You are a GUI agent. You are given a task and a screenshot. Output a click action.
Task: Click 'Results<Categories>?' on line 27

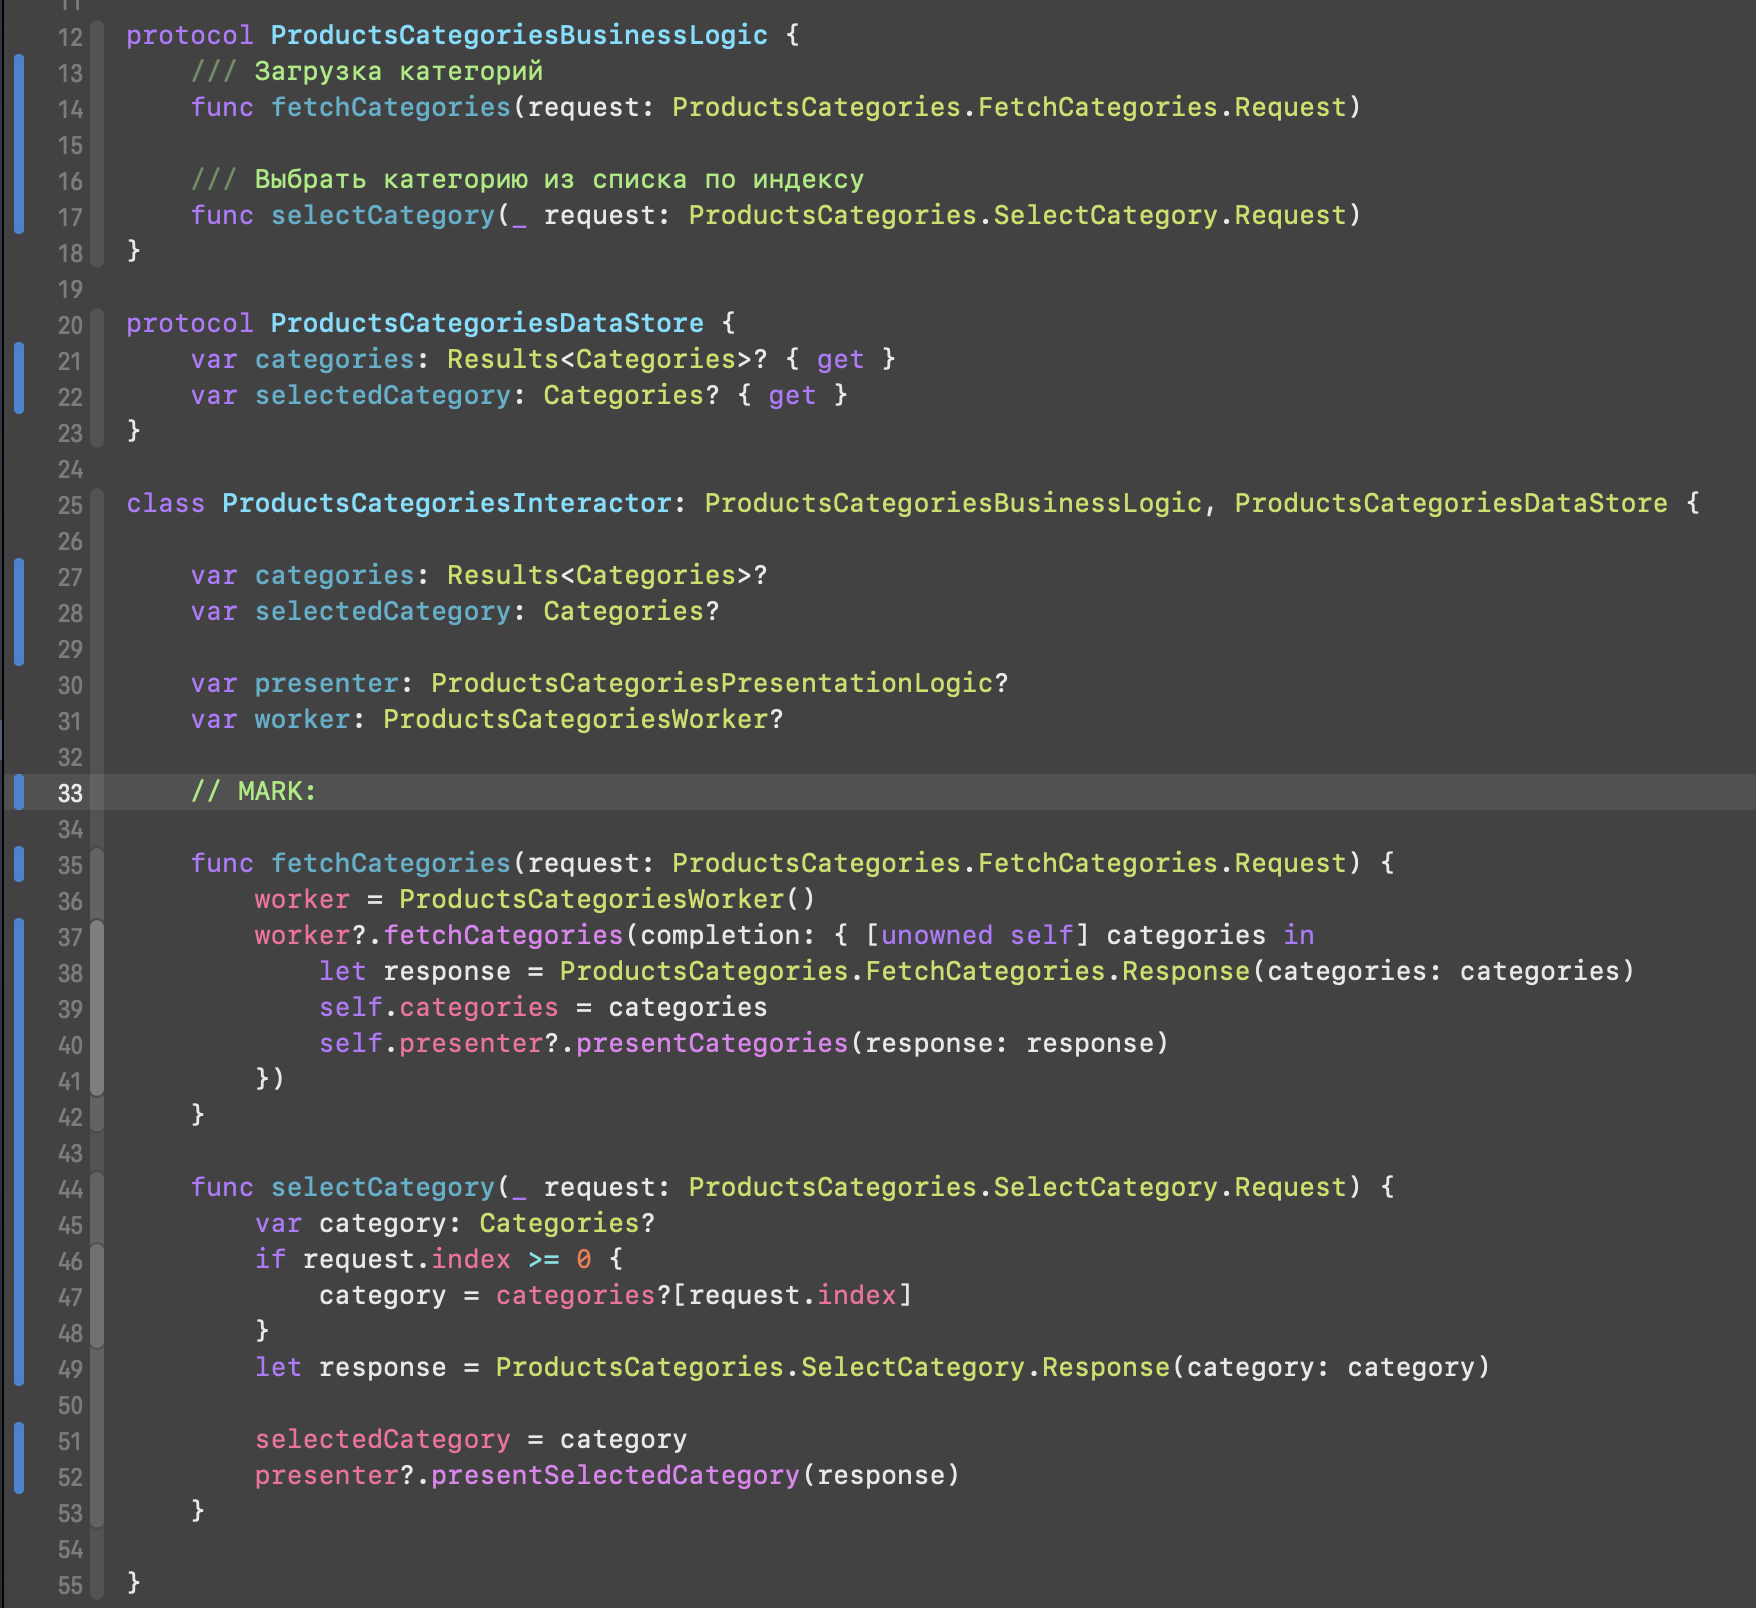(x=607, y=575)
